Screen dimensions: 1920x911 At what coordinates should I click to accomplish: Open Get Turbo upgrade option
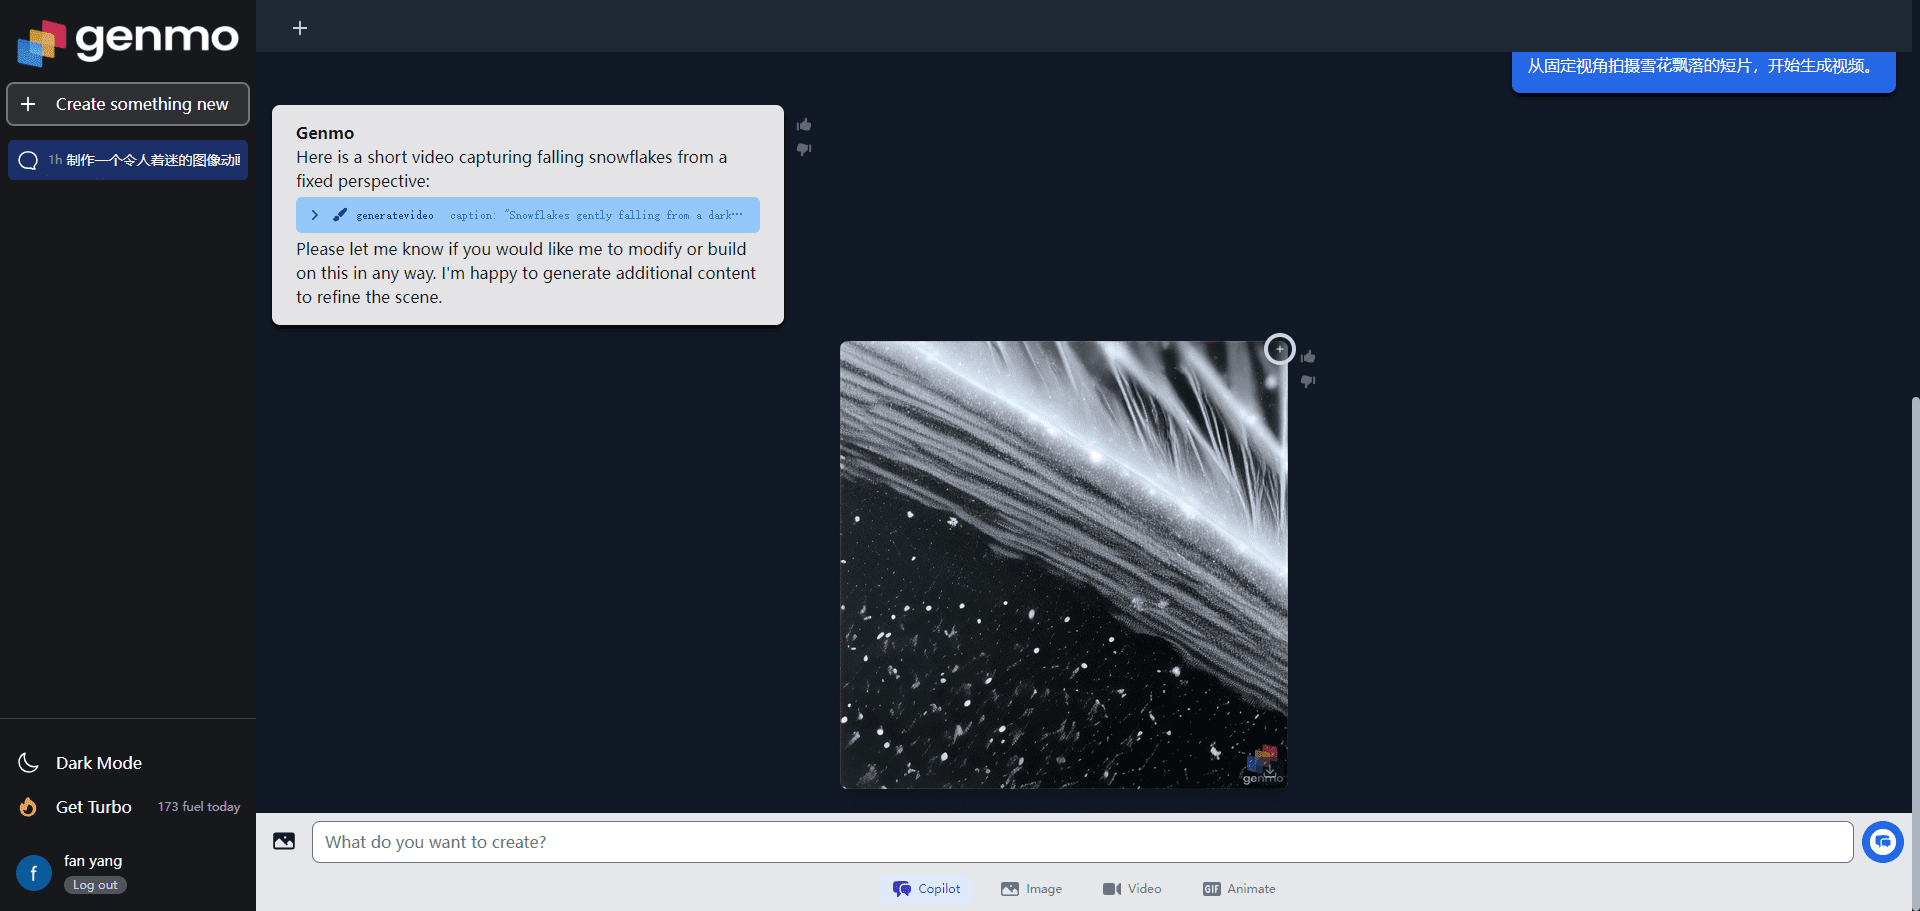pyautogui.click(x=93, y=807)
